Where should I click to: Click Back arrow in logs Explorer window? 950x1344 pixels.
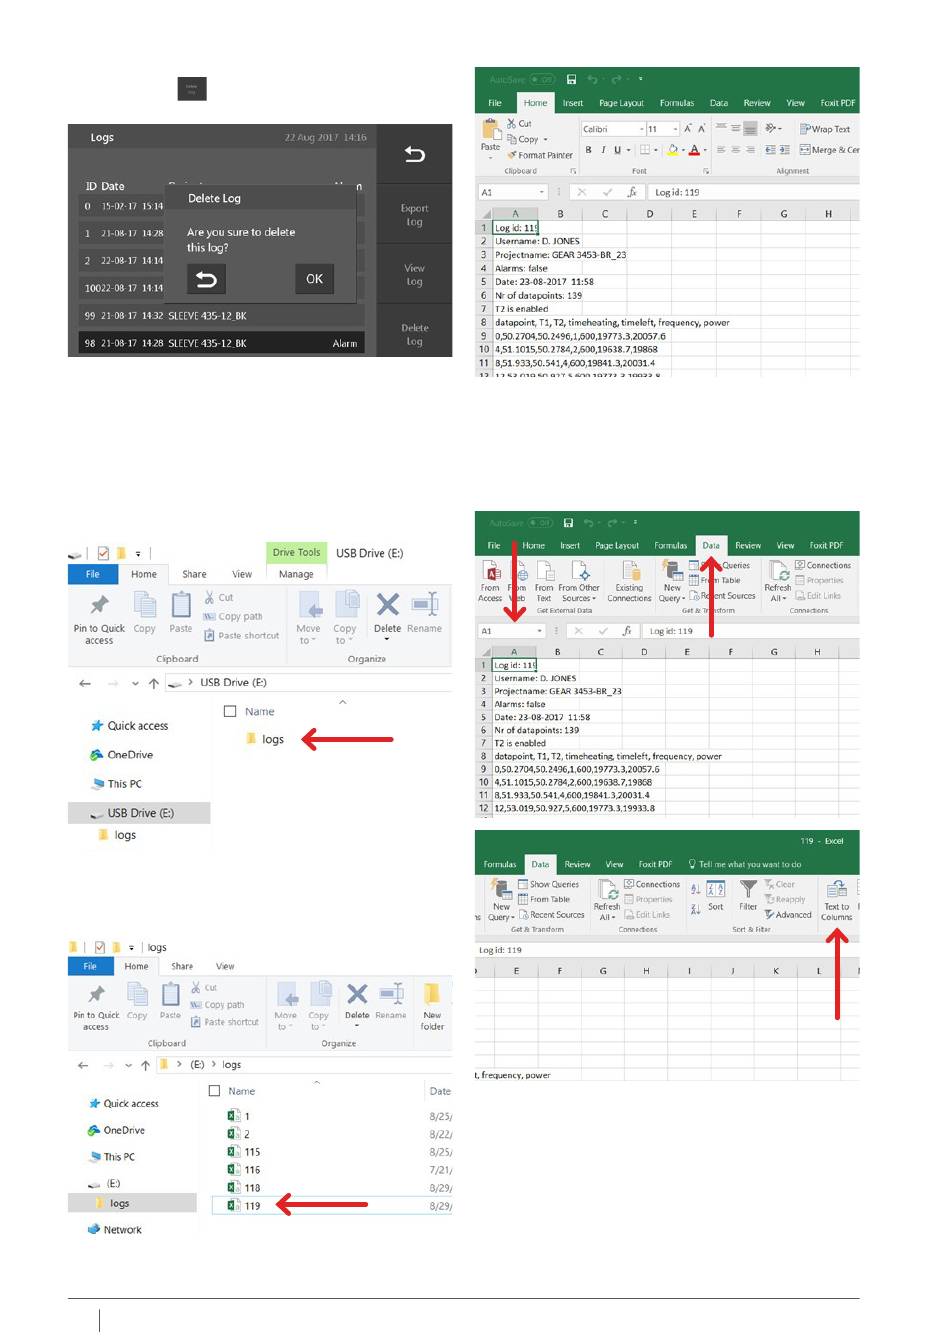(85, 1065)
